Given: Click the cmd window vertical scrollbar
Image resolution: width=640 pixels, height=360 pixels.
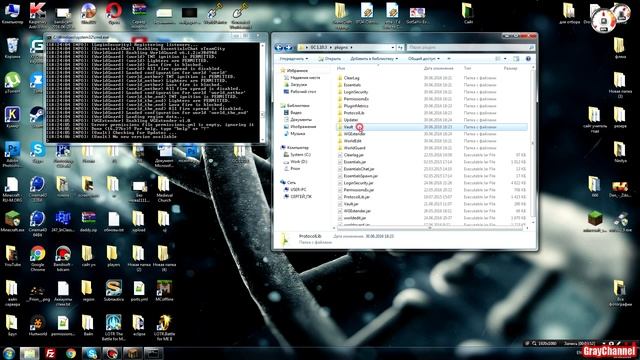Looking at the screenshot, I should pyautogui.click(x=262, y=92).
